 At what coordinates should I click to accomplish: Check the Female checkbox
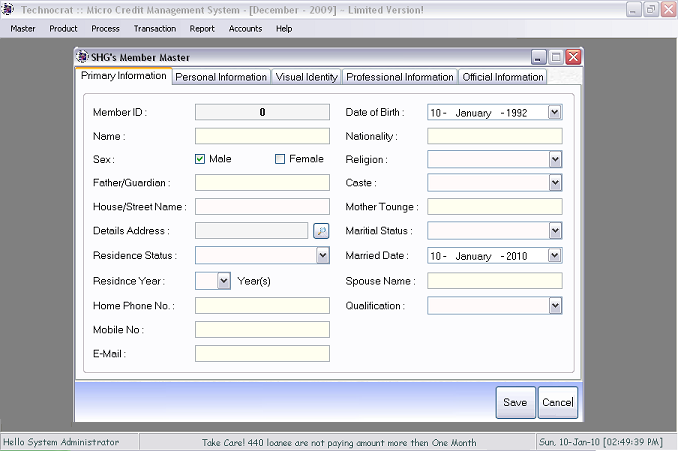tap(280, 159)
